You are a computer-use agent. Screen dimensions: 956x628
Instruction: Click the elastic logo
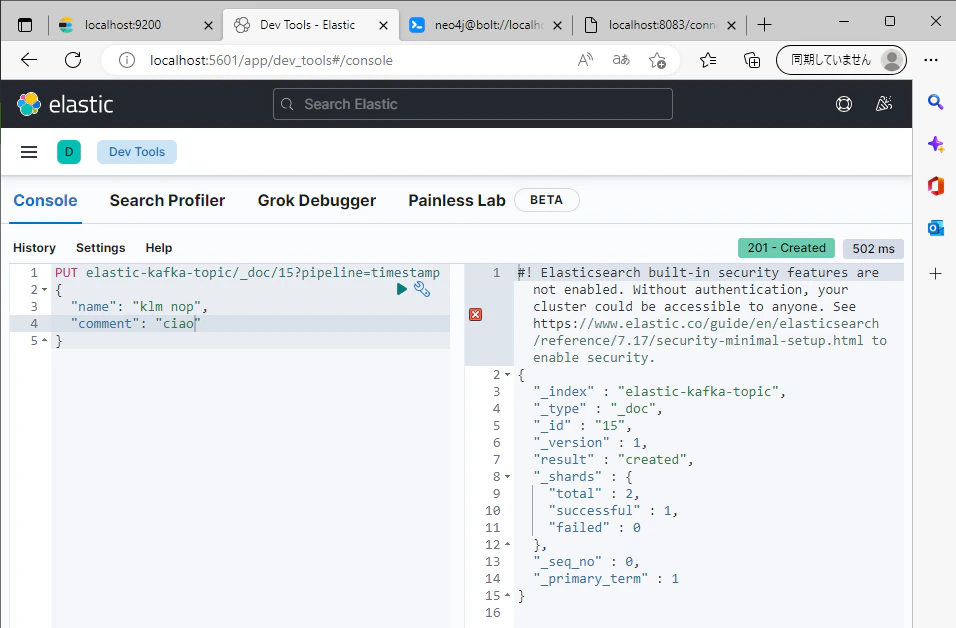65,104
